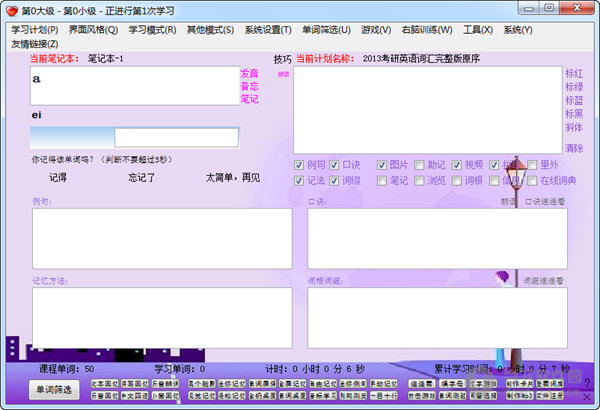Play pronunciation via 发音
This screenshot has width=600, height=410.
tap(249, 74)
